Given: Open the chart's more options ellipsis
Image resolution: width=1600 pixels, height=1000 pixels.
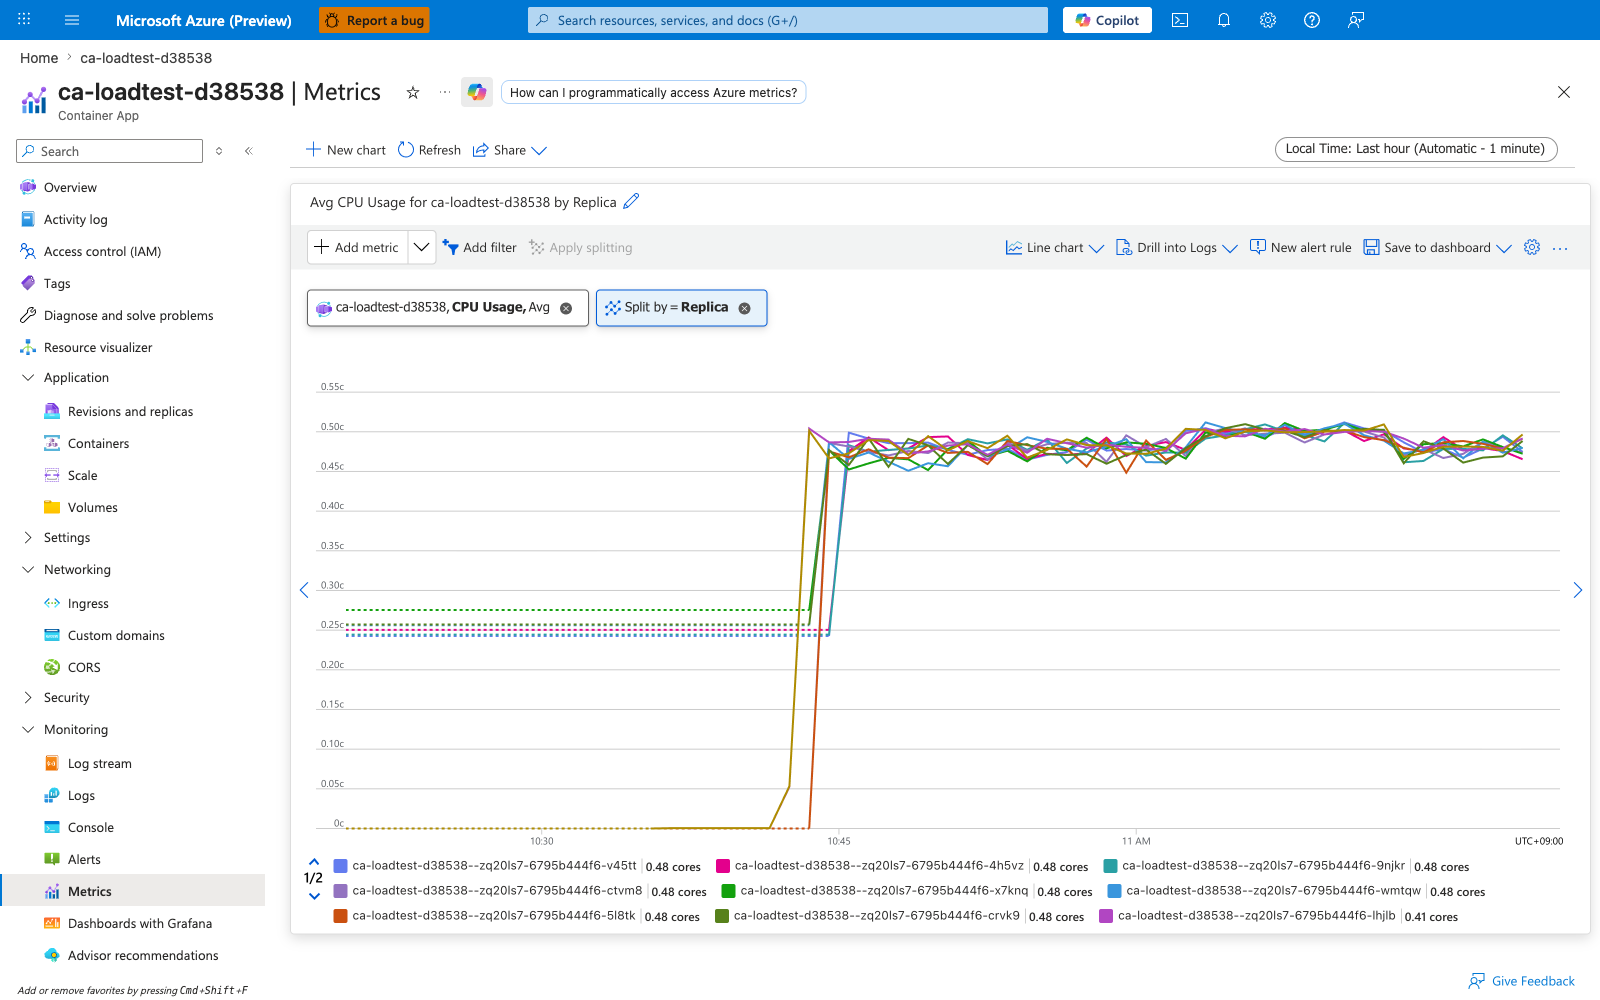Looking at the screenshot, I should [x=1560, y=248].
